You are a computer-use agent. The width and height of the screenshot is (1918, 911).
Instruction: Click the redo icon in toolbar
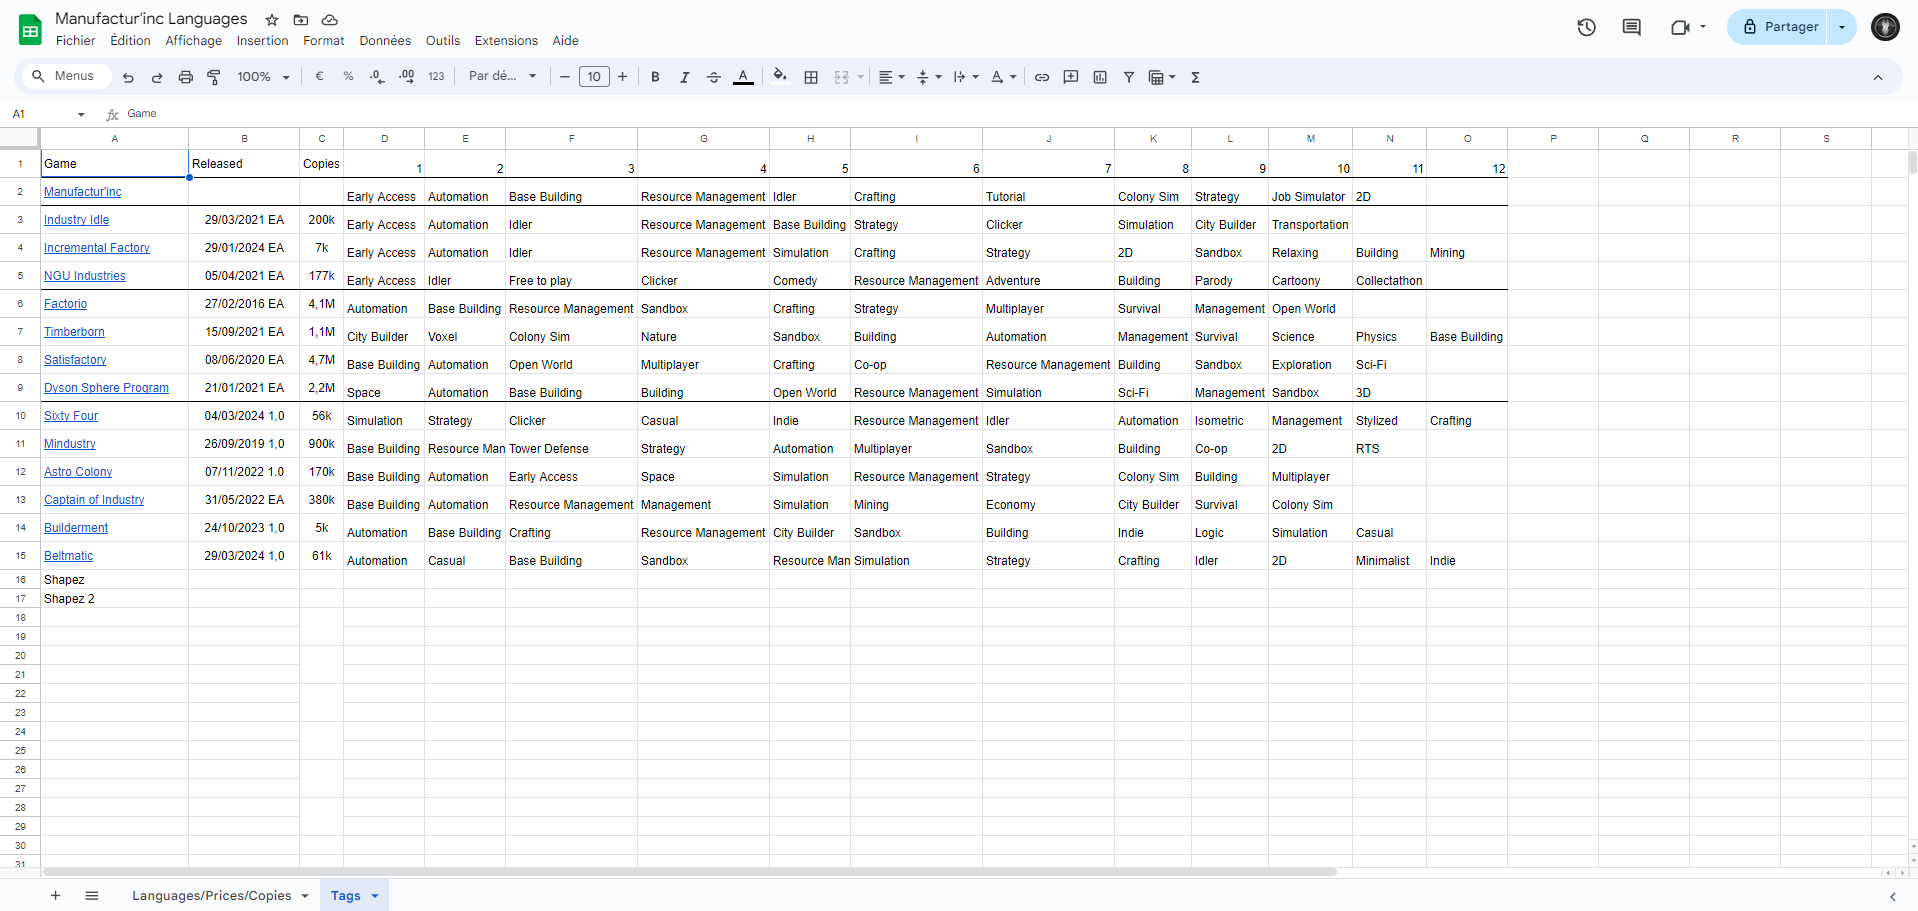pyautogui.click(x=157, y=77)
